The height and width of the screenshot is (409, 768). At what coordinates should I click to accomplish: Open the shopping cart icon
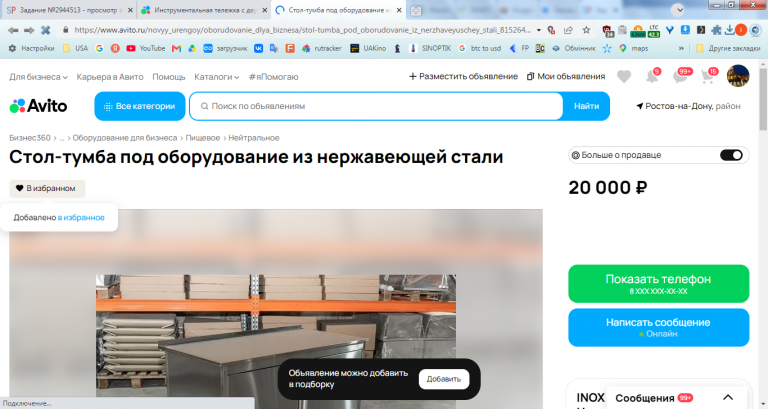(x=708, y=76)
